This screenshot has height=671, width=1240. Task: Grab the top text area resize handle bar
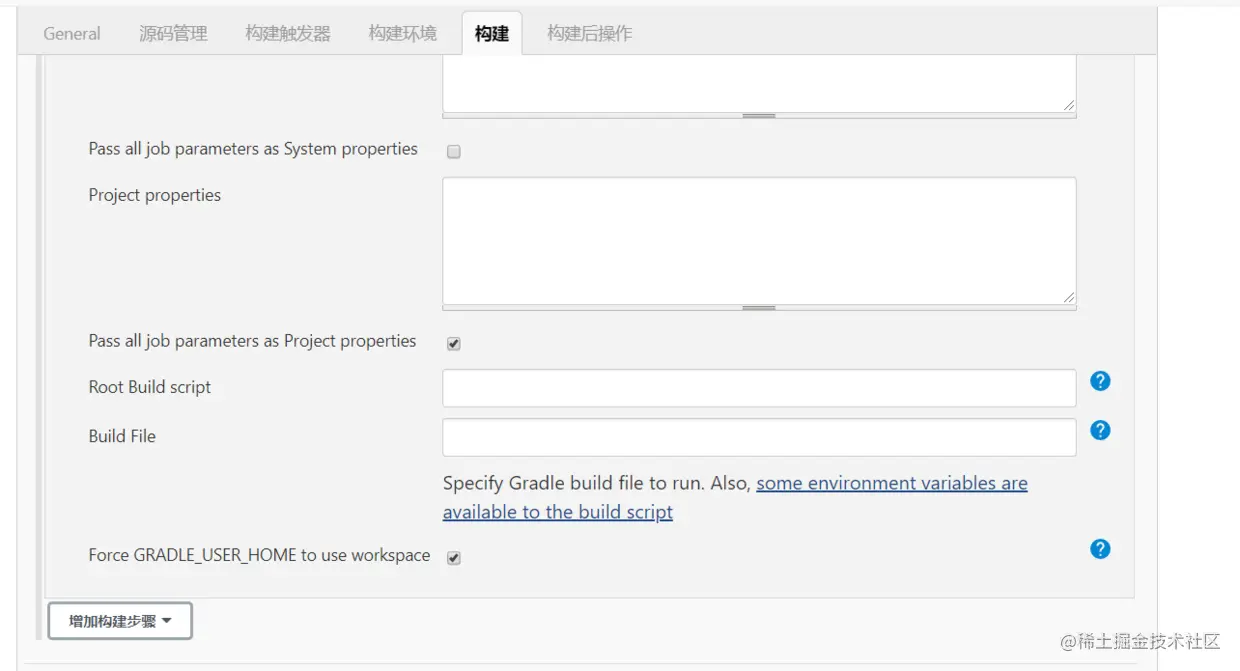coord(759,116)
